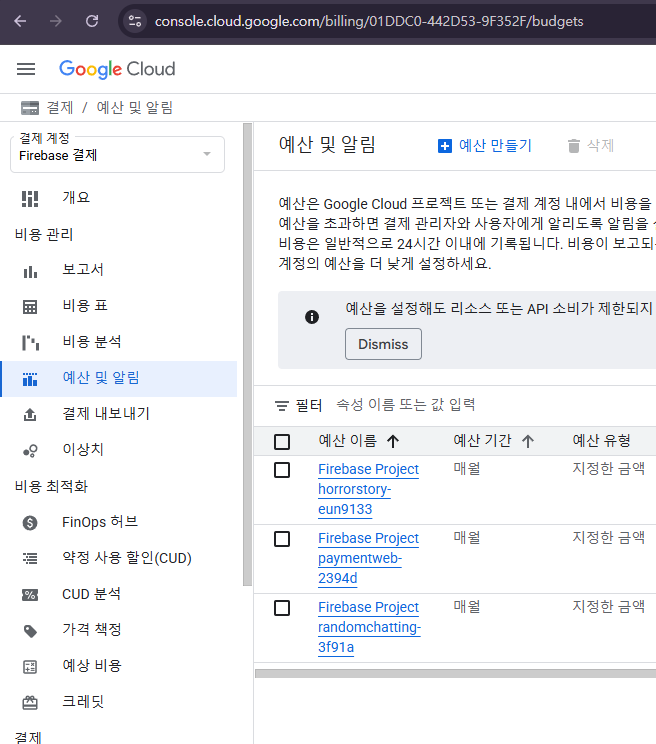Click the 결제 내보내기 upload icon

30,415
